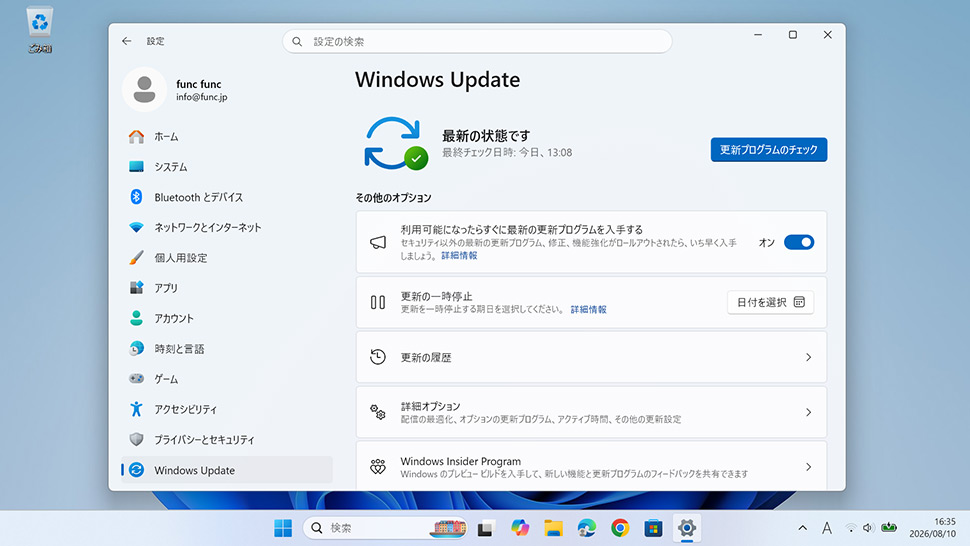Screen dimensions: 970x546
Task: Click the Accounts person icon in sidebar
Action: pos(136,318)
